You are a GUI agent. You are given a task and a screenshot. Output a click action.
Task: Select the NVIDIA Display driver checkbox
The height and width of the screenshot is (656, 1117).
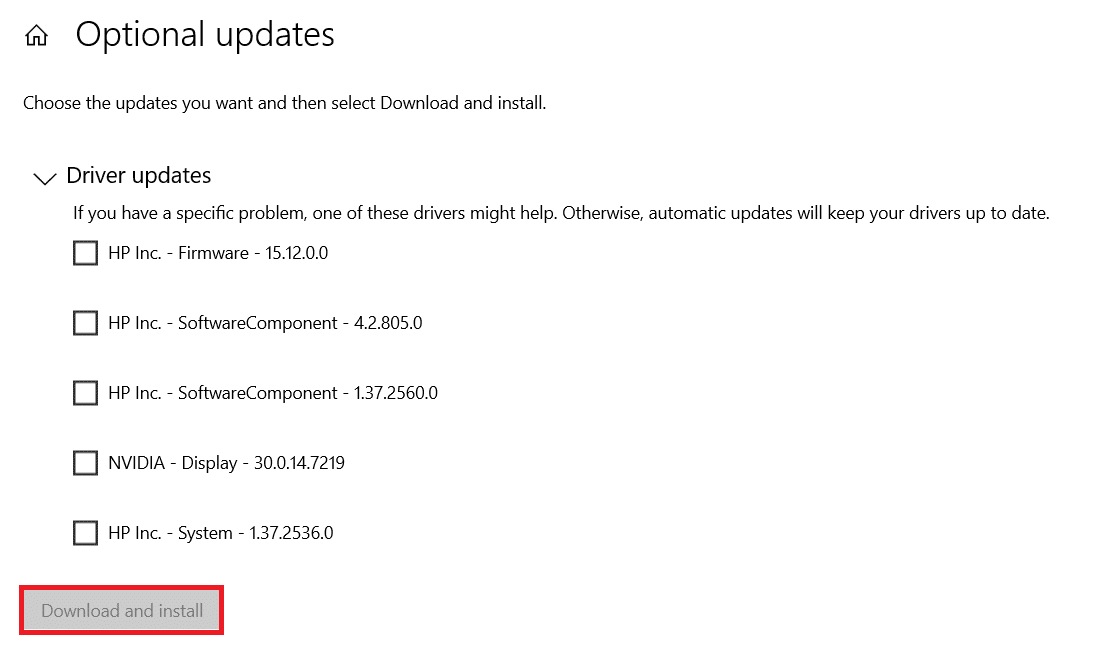pyautogui.click(x=85, y=463)
